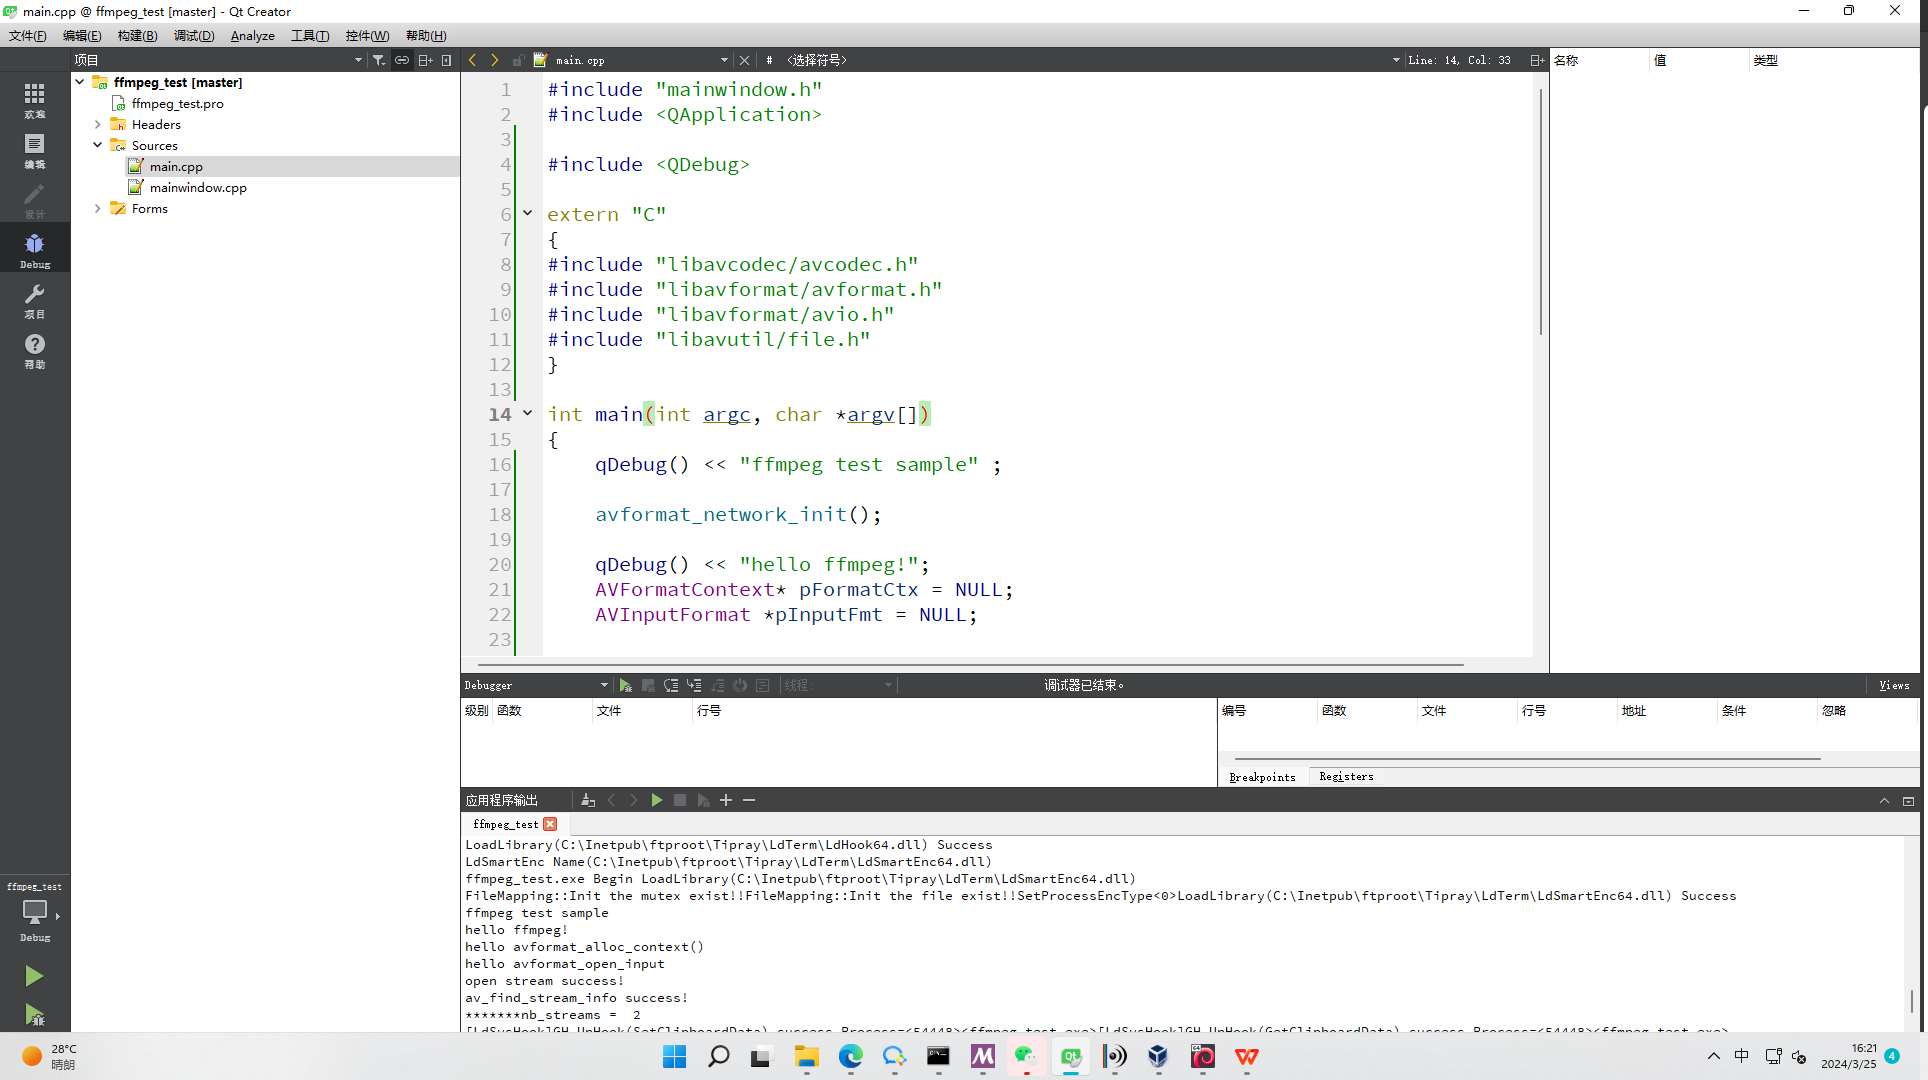Expand the Headers folder
The width and height of the screenshot is (1928, 1080).
pyautogui.click(x=98, y=125)
